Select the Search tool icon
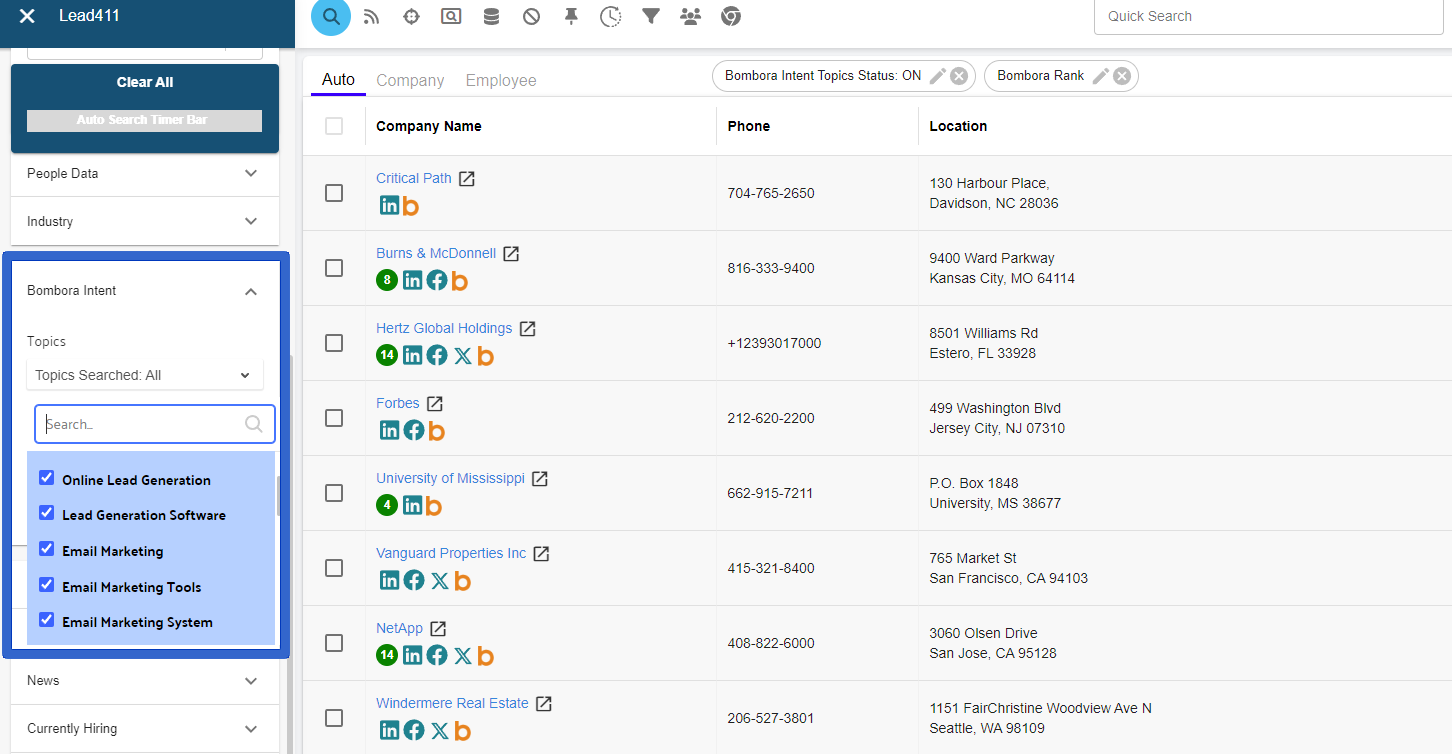The image size is (1452, 754). coord(331,17)
